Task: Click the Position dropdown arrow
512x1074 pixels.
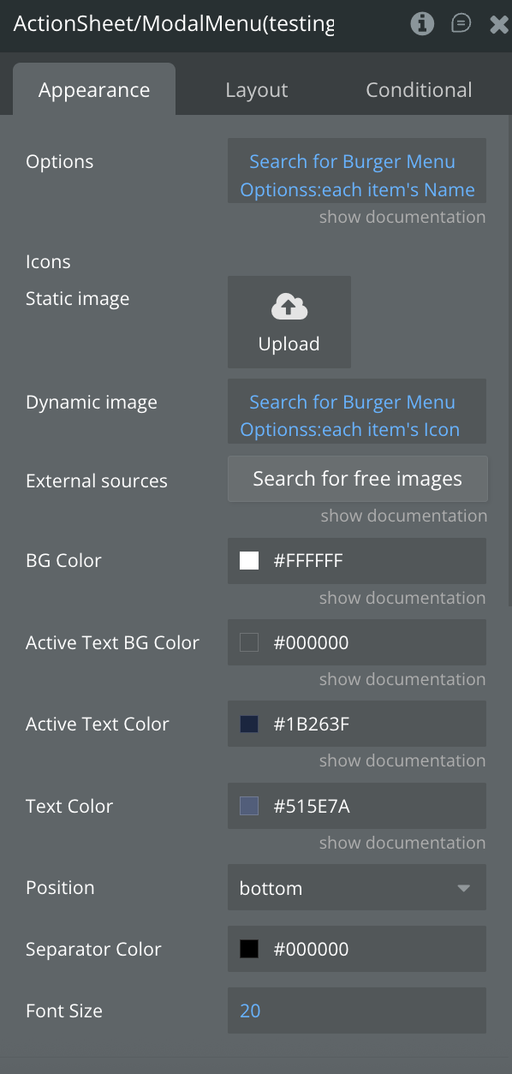Action: [x=463, y=888]
